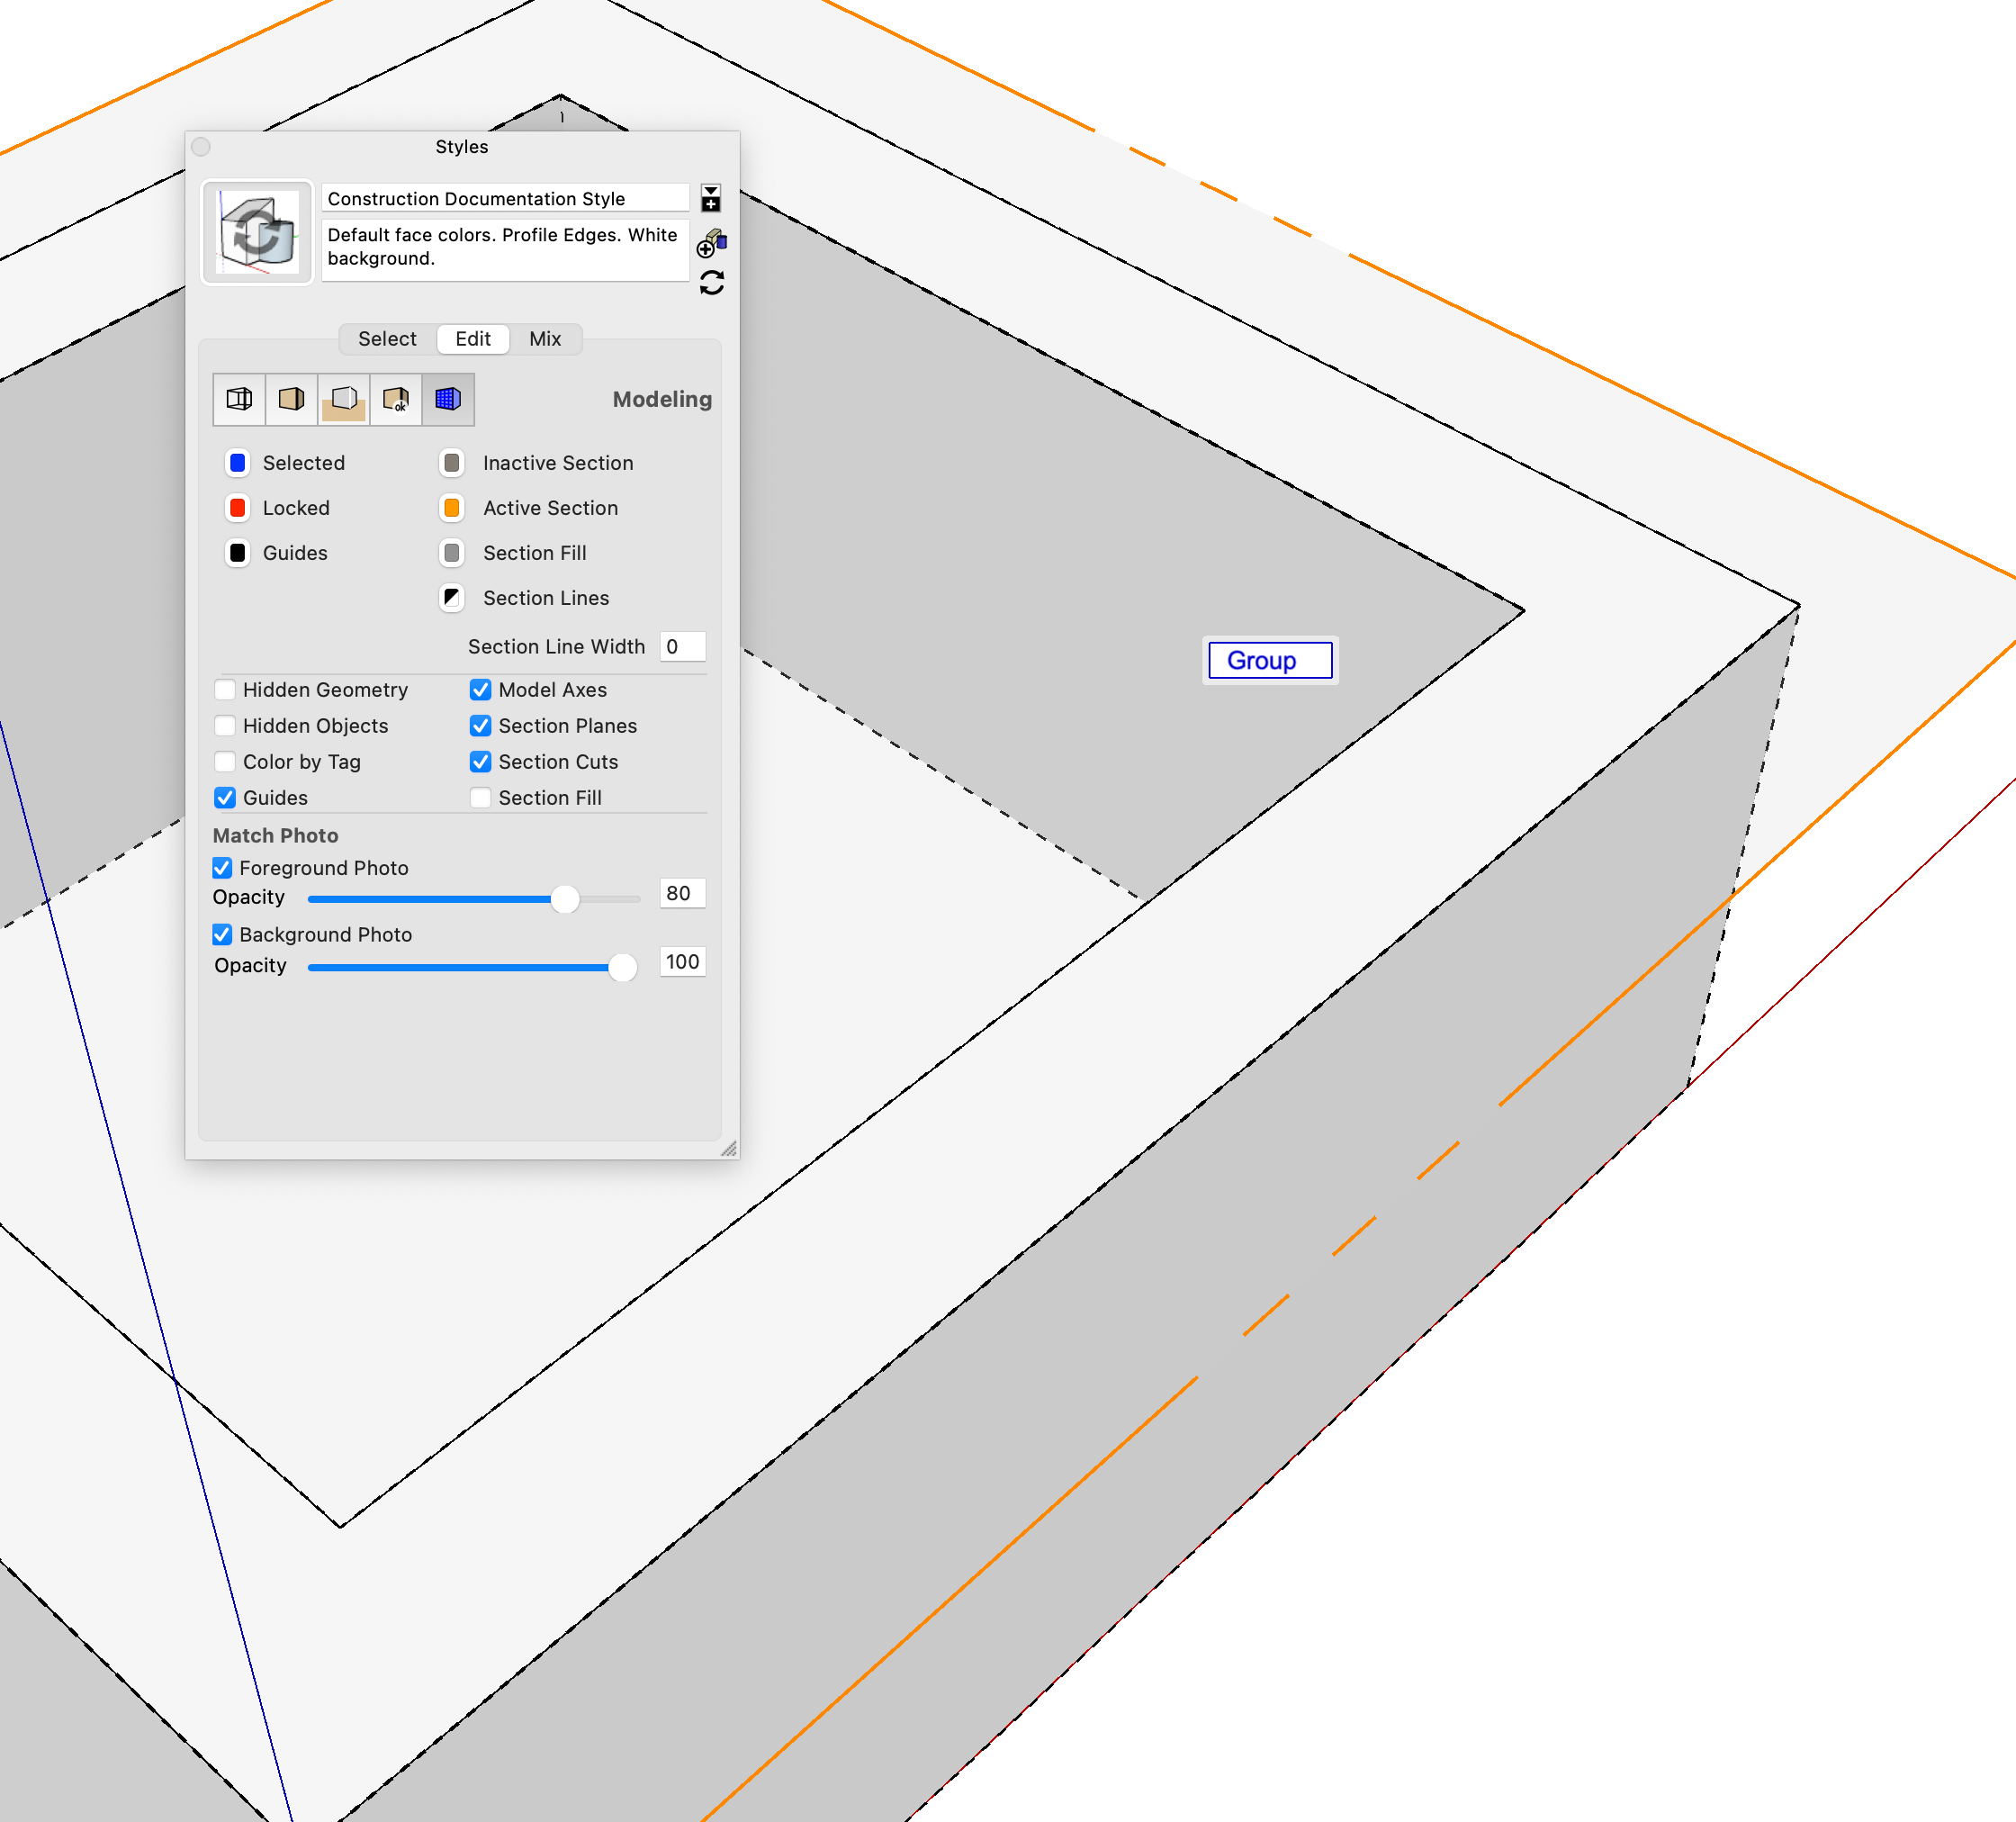2016x1822 pixels.
Task: Open Watermark settings icon
Action: 396,399
